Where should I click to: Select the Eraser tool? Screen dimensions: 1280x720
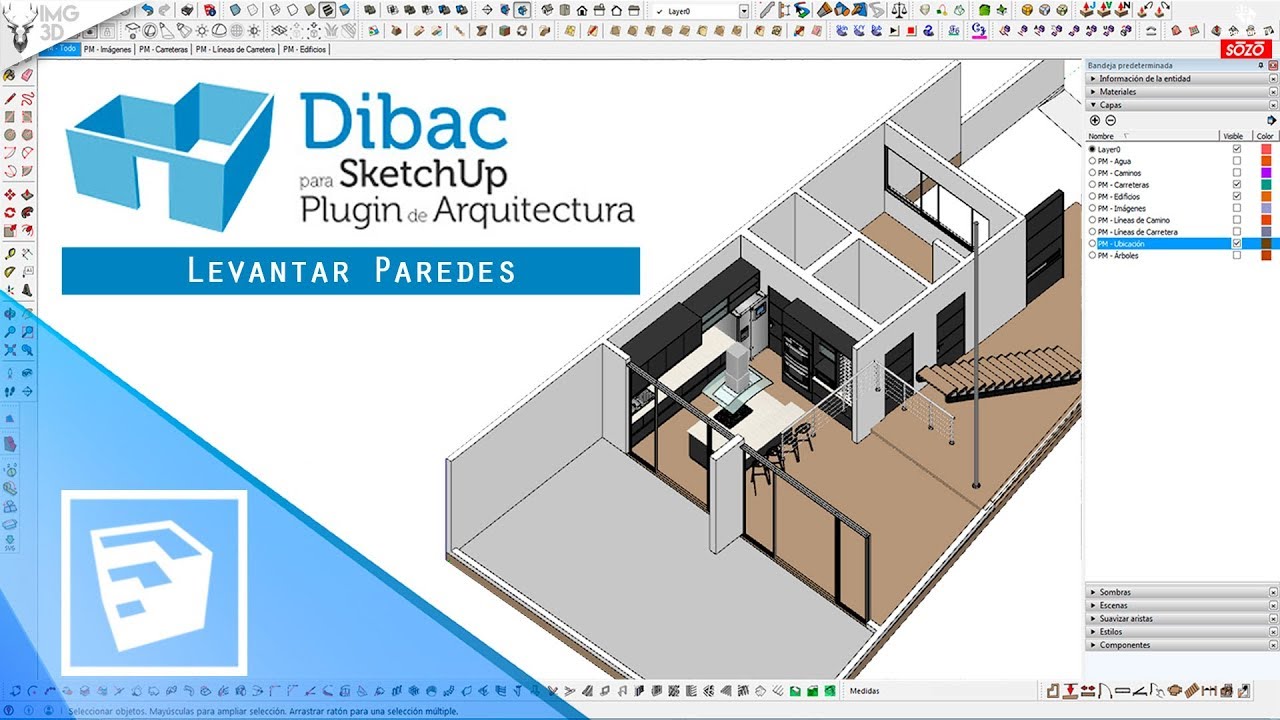pos(27,74)
